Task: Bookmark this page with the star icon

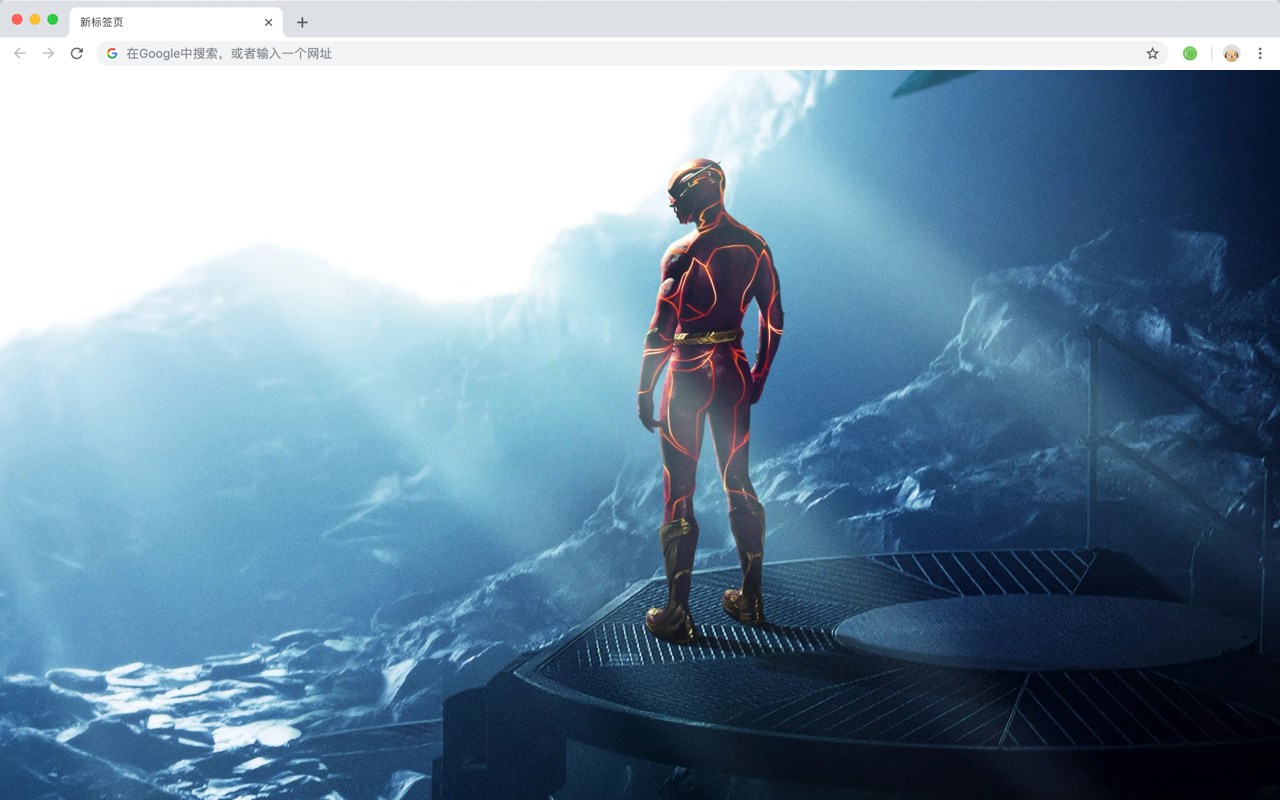Action: [x=1152, y=53]
